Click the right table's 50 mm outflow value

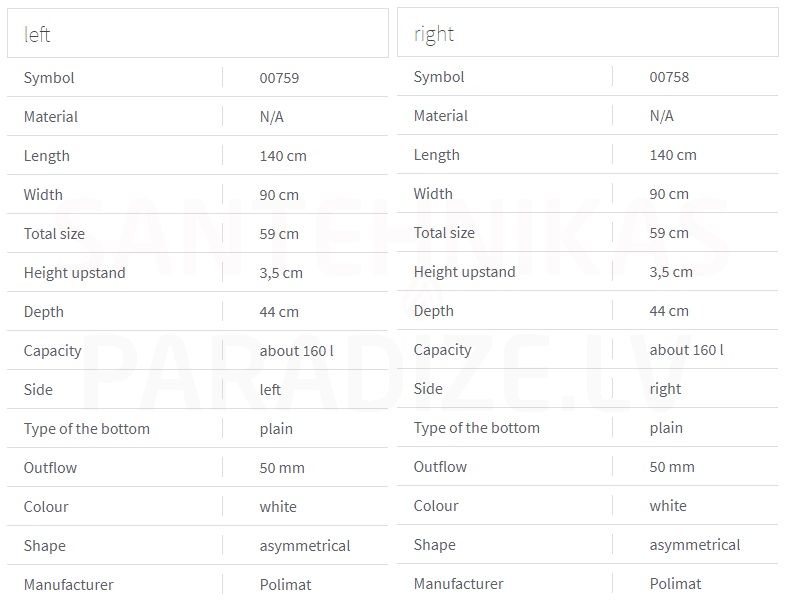pos(672,467)
